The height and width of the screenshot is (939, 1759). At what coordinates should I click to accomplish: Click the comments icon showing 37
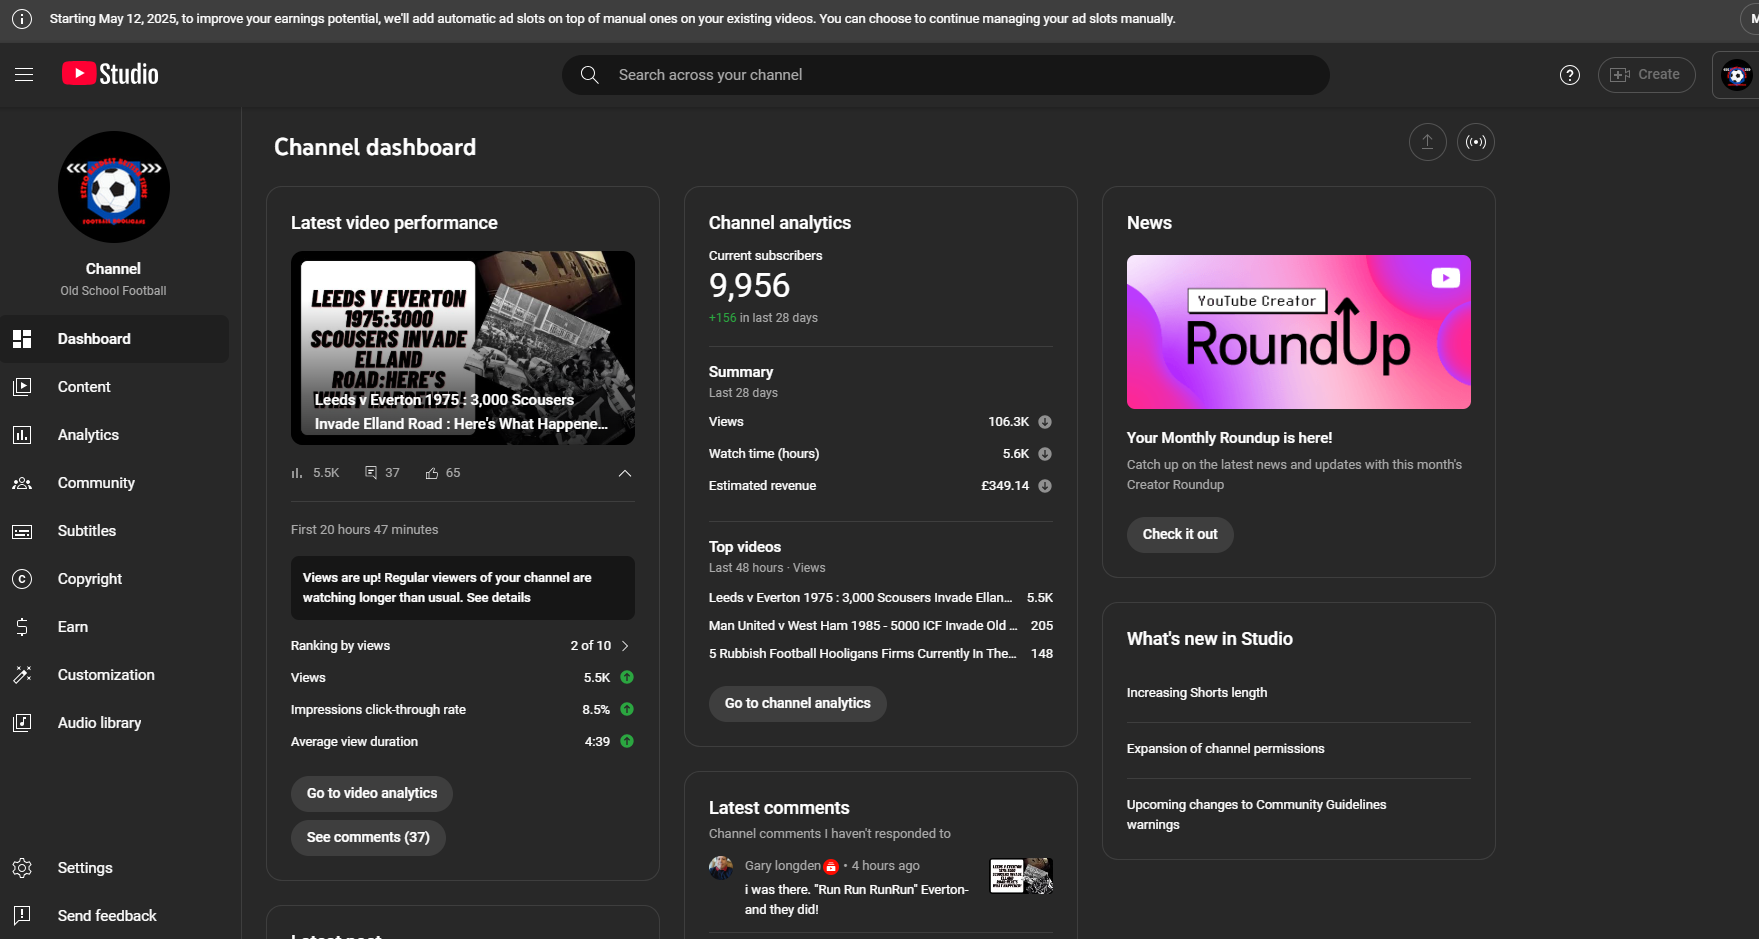371,473
